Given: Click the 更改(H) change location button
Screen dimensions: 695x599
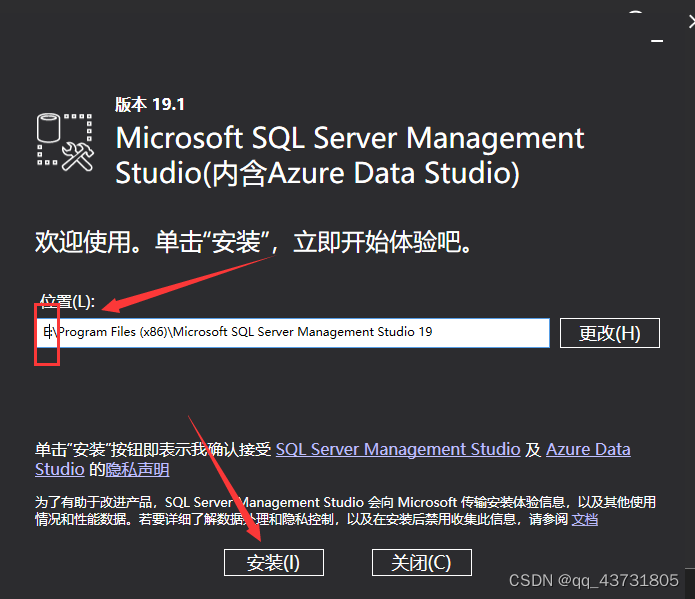Looking at the screenshot, I should [609, 333].
